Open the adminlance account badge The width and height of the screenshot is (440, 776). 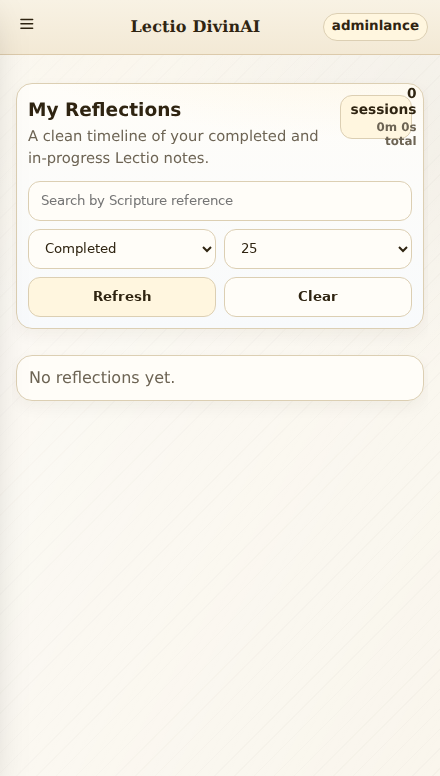coord(375,26)
